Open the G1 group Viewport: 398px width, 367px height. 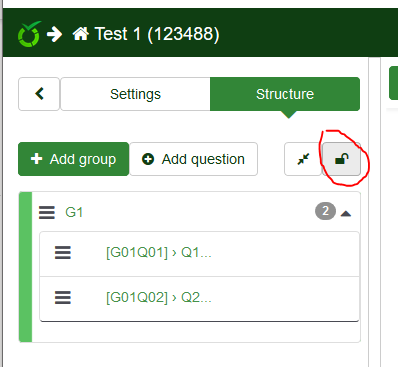[x=74, y=212]
